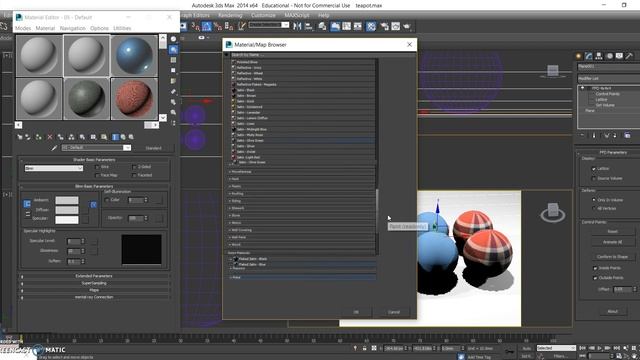Click the ViewCube in the perspective viewport

(x=553, y=212)
